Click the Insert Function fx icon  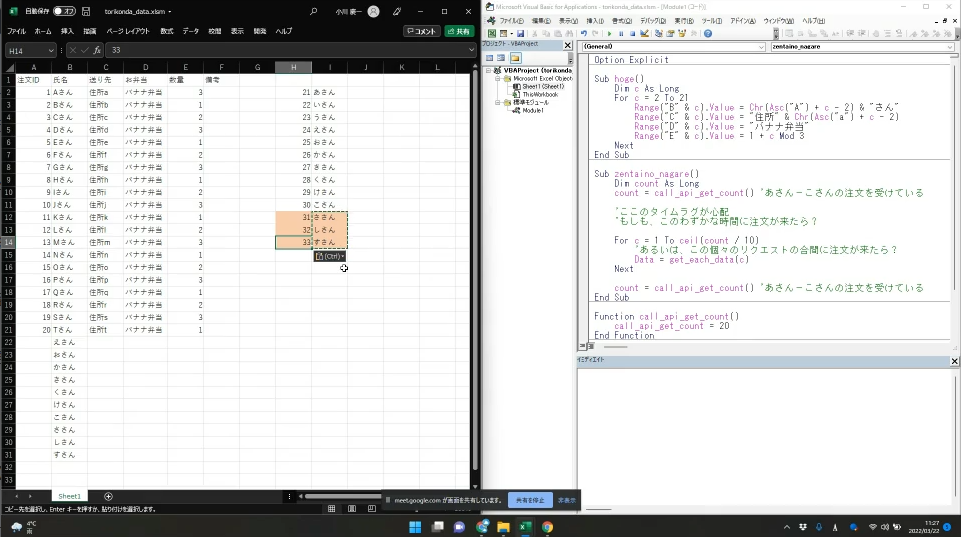point(97,50)
